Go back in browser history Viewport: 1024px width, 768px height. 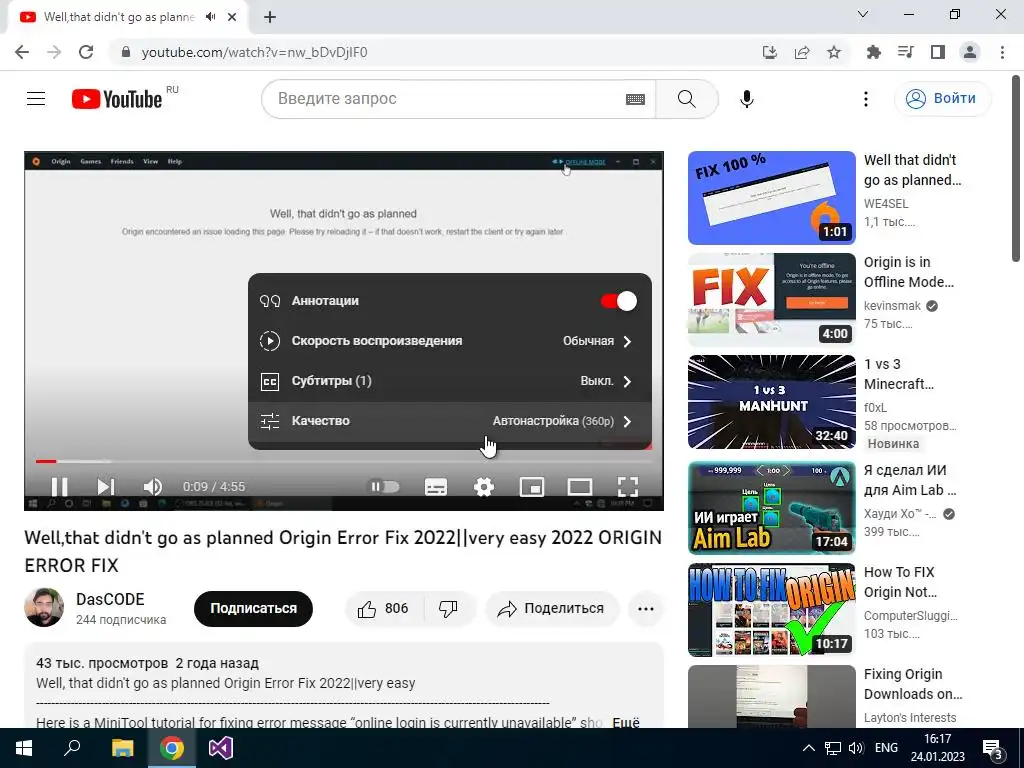pos(22,52)
